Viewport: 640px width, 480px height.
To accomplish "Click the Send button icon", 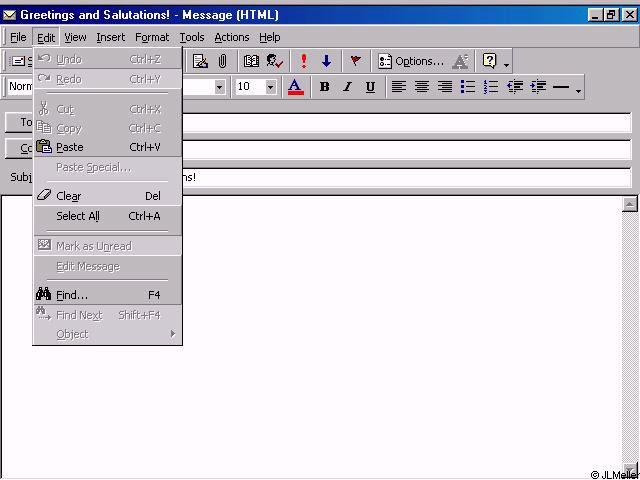I will pyautogui.click(x=20, y=61).
